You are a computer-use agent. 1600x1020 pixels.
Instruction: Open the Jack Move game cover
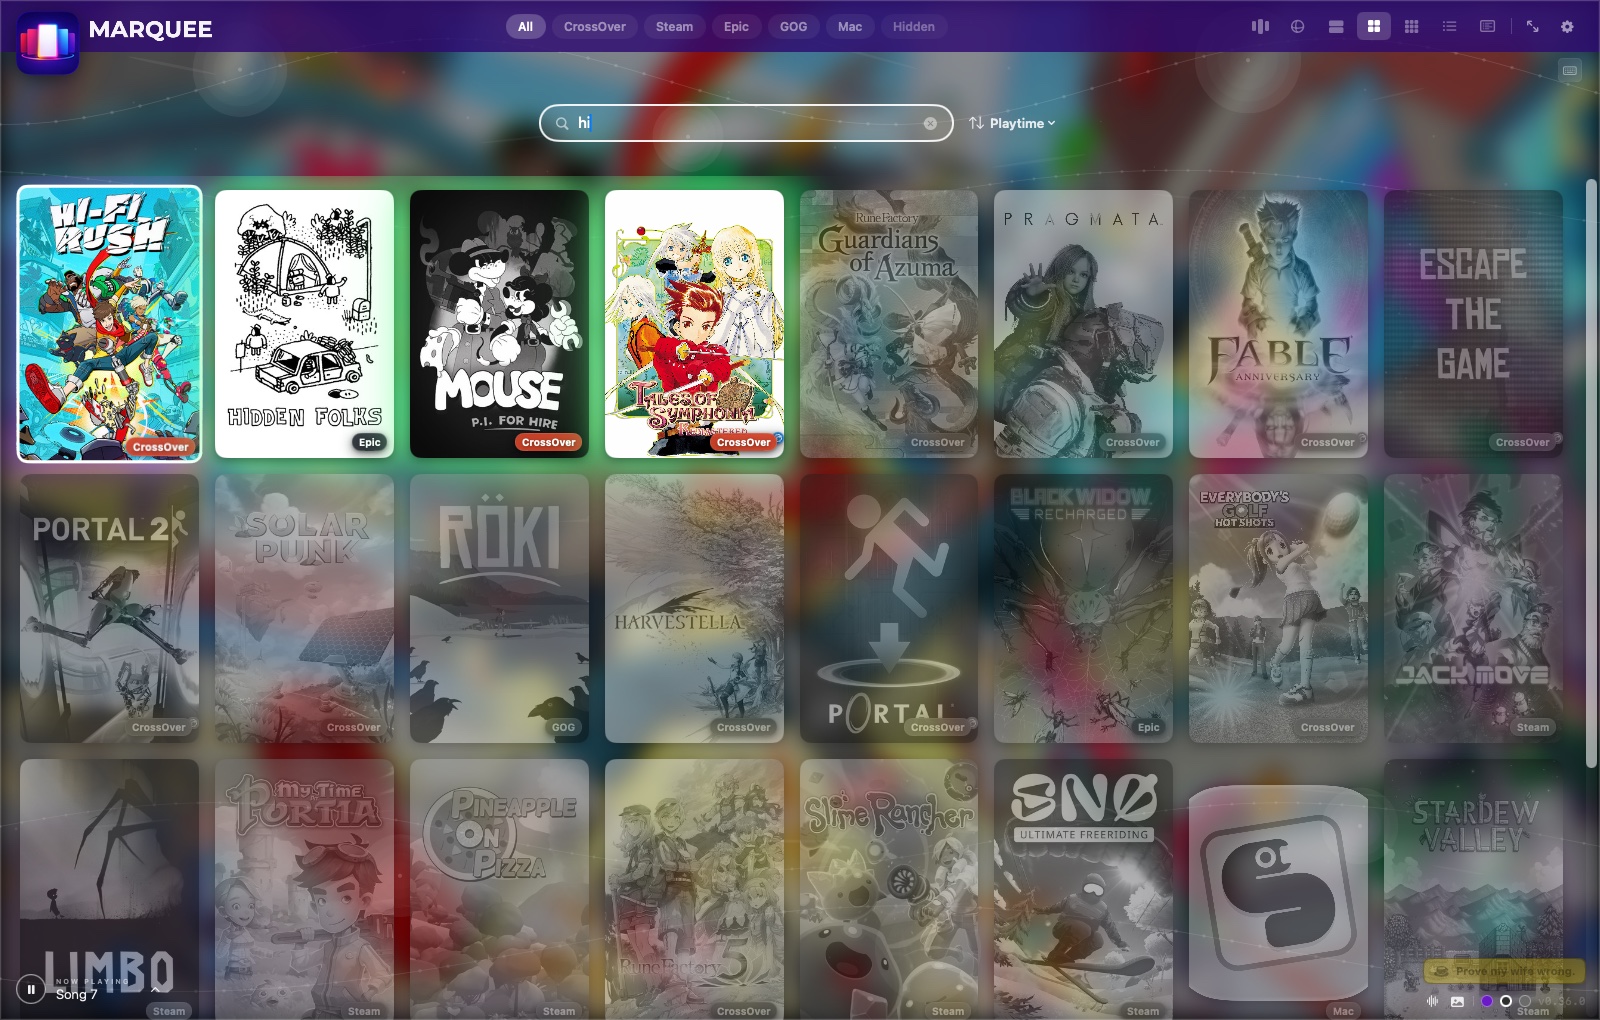click(x=1473, y=608)
